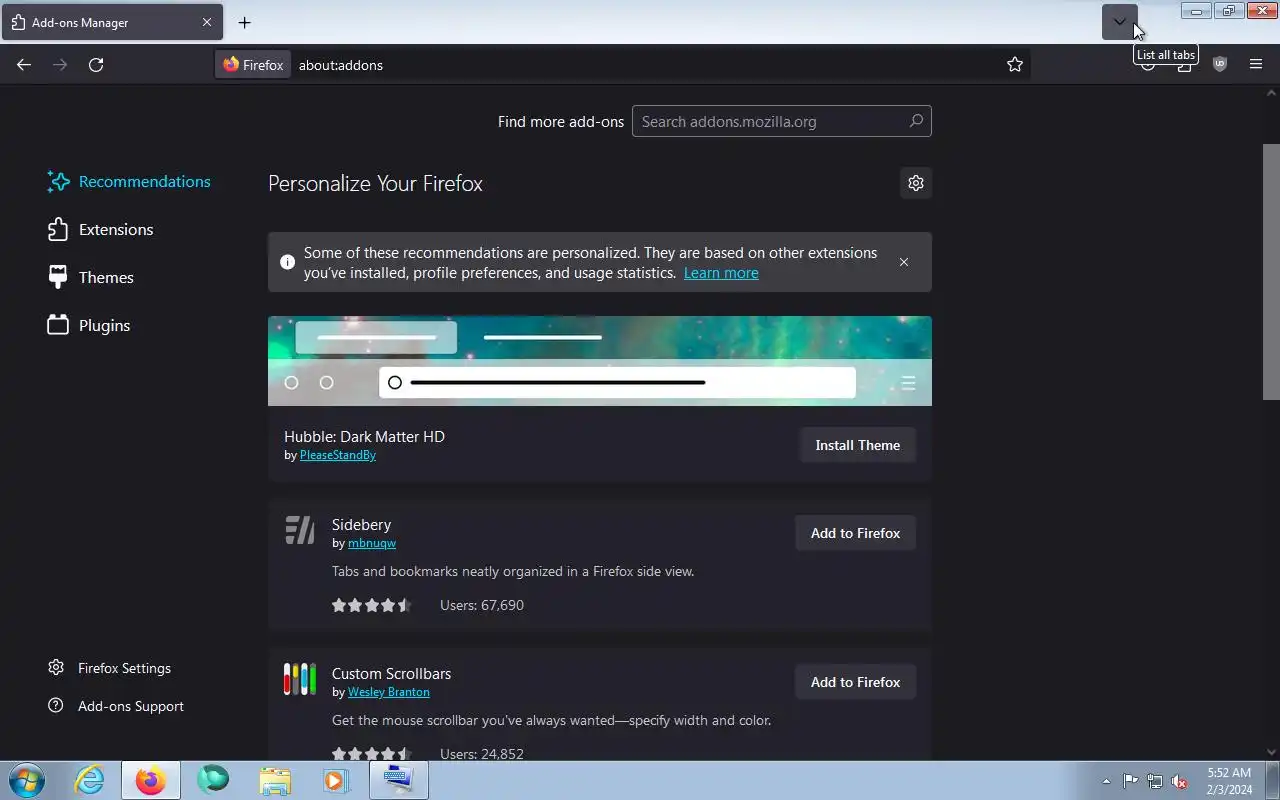Open the tools gear menu for add-ons
The width and height of the screenshot is (1280, 800).
(916, 183)
